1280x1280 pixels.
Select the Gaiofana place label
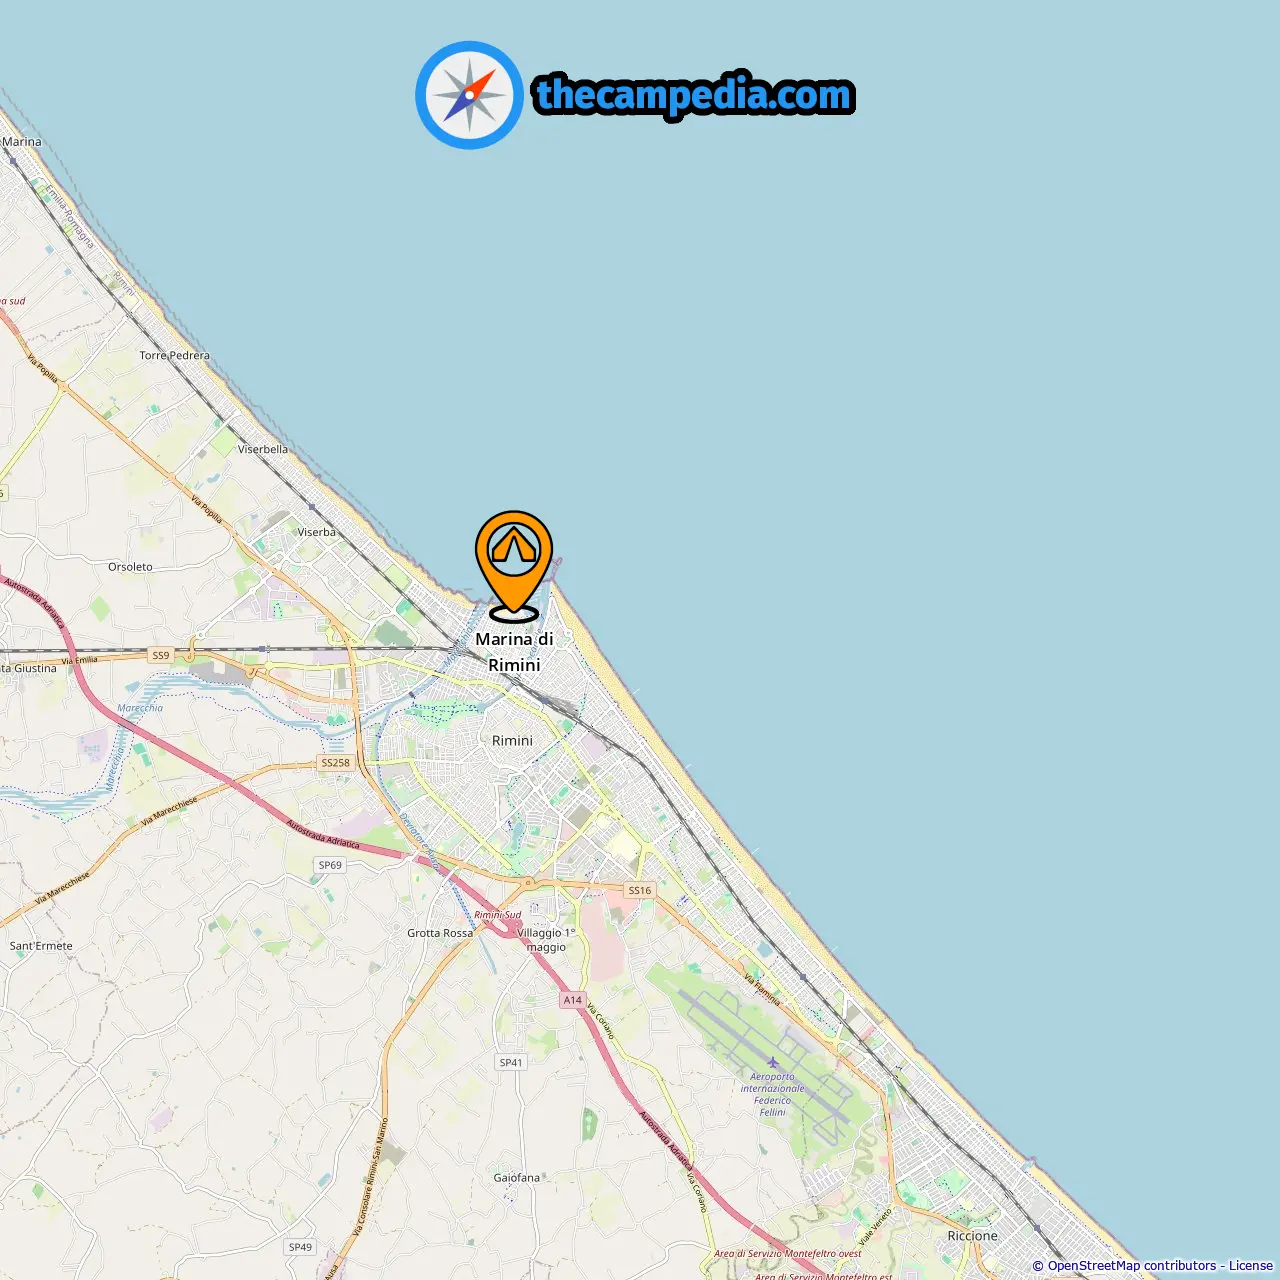click(x=517, y=1178)
